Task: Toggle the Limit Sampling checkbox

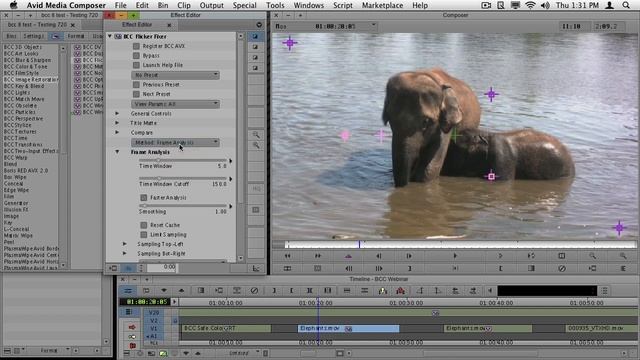Action: [x=144, y=235]
